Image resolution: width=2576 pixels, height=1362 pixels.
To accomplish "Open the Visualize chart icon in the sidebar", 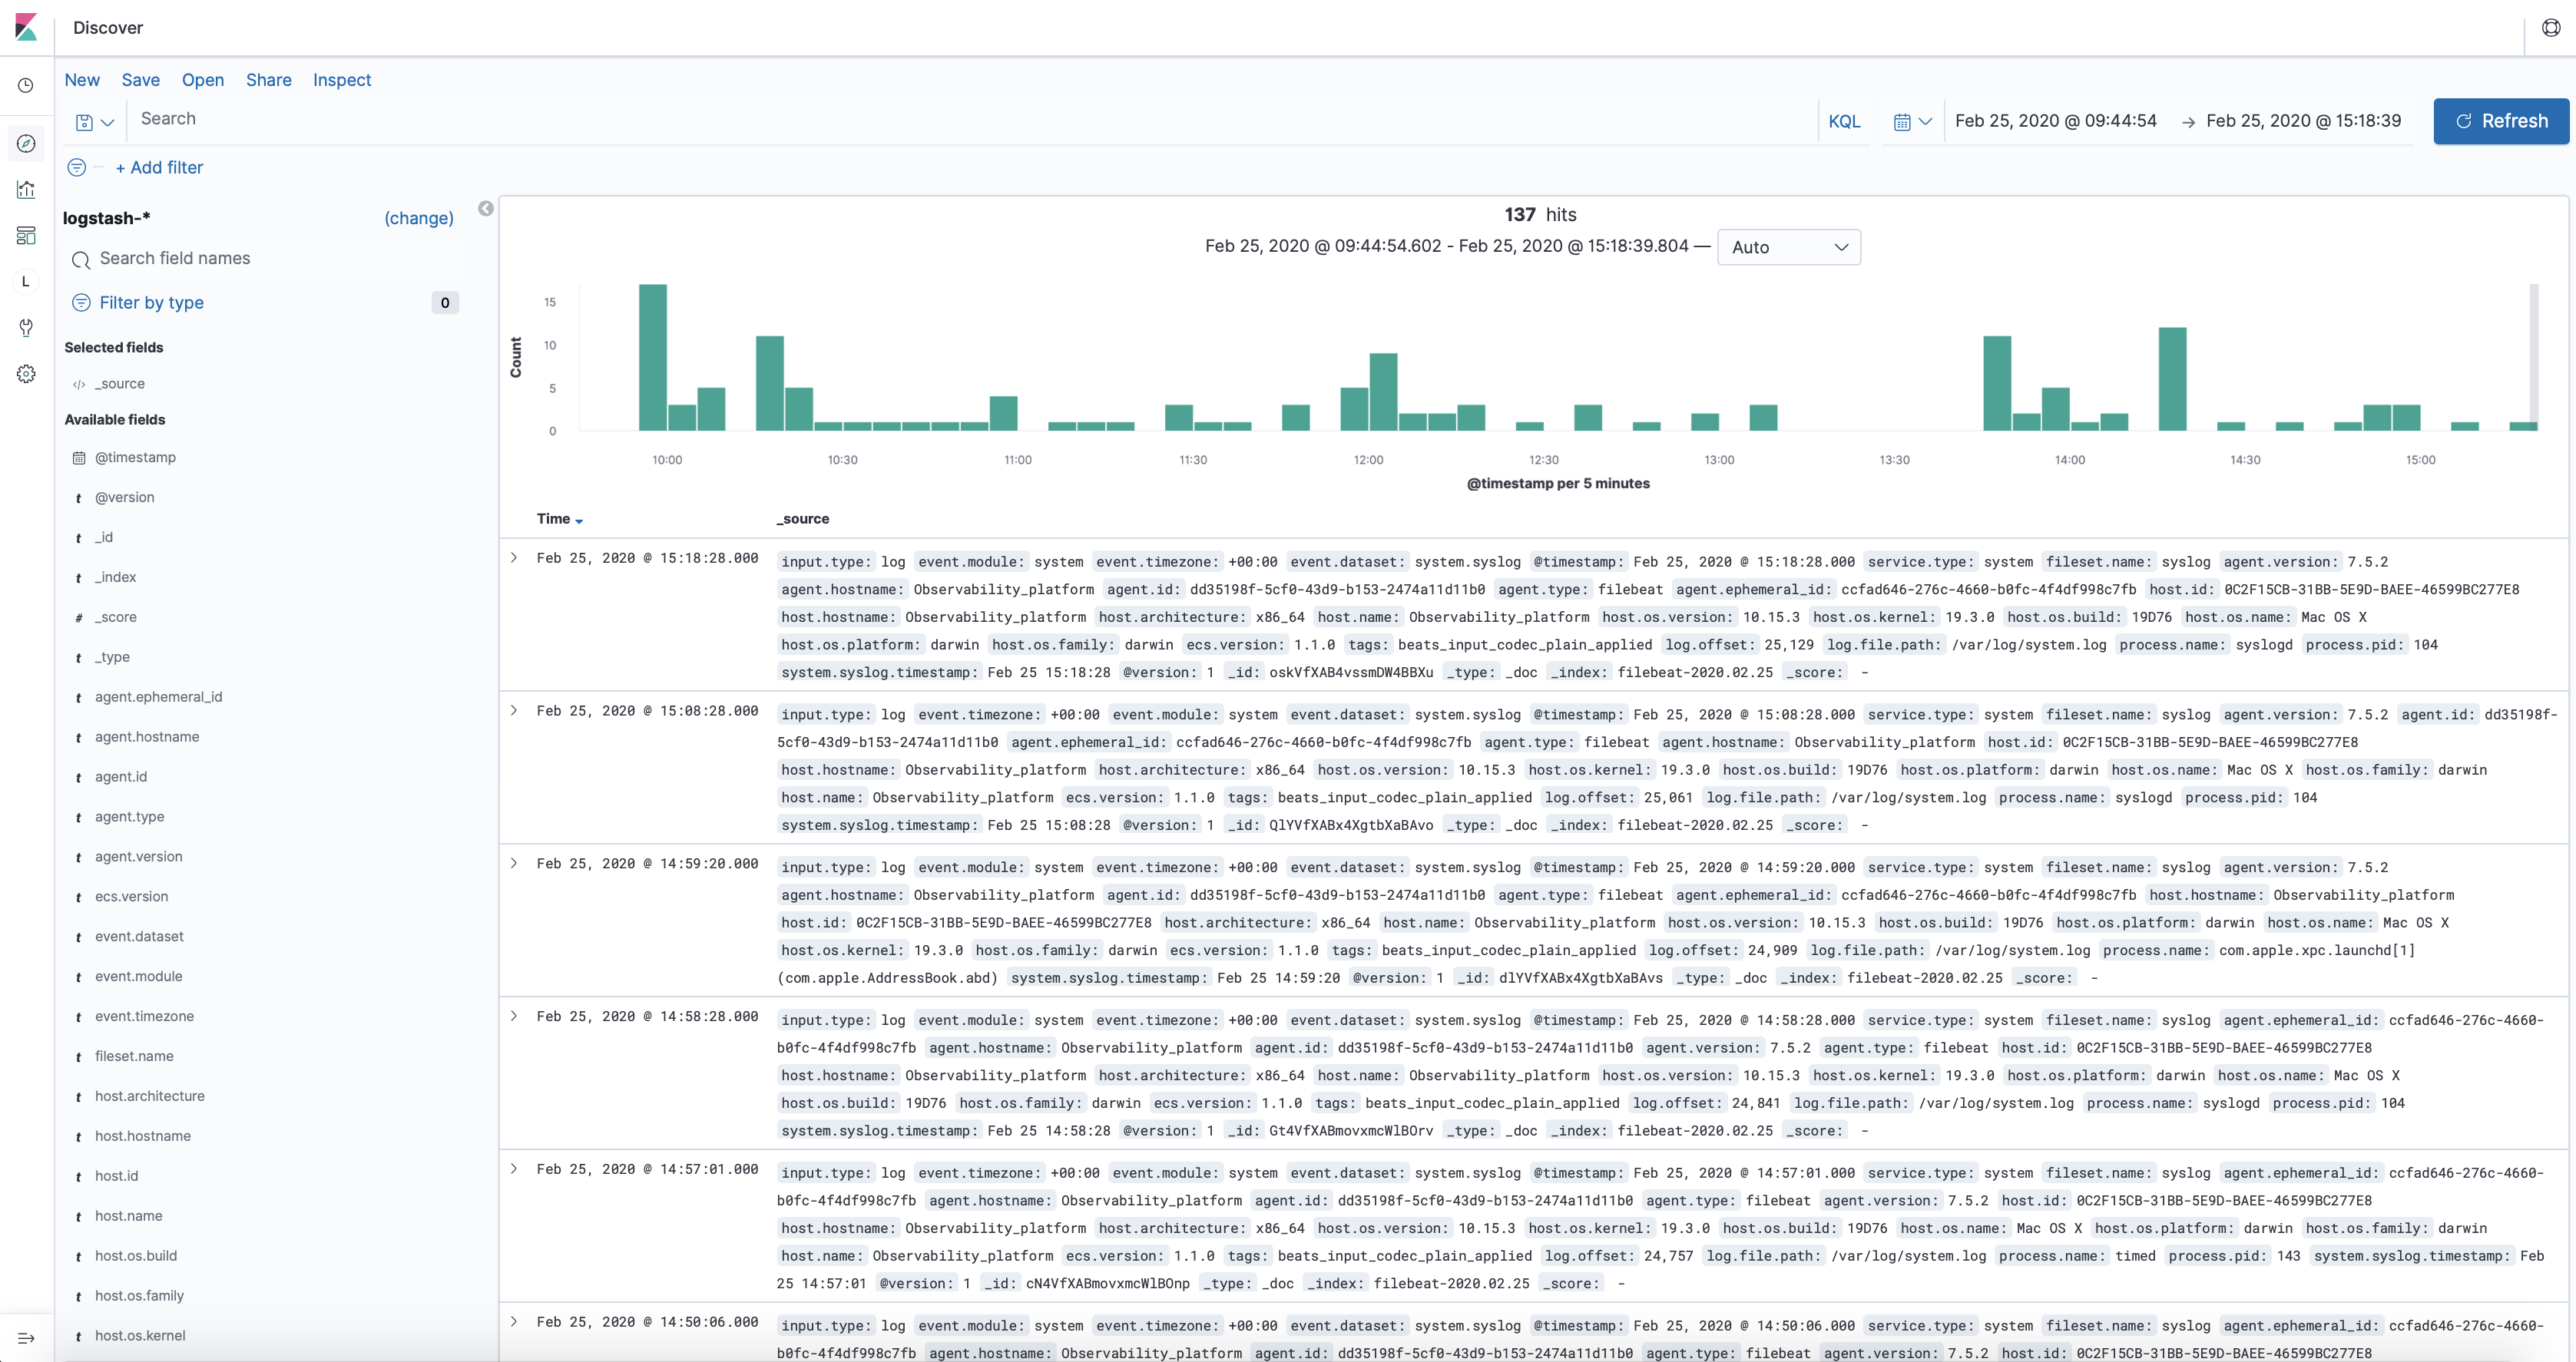I will 26,190.
